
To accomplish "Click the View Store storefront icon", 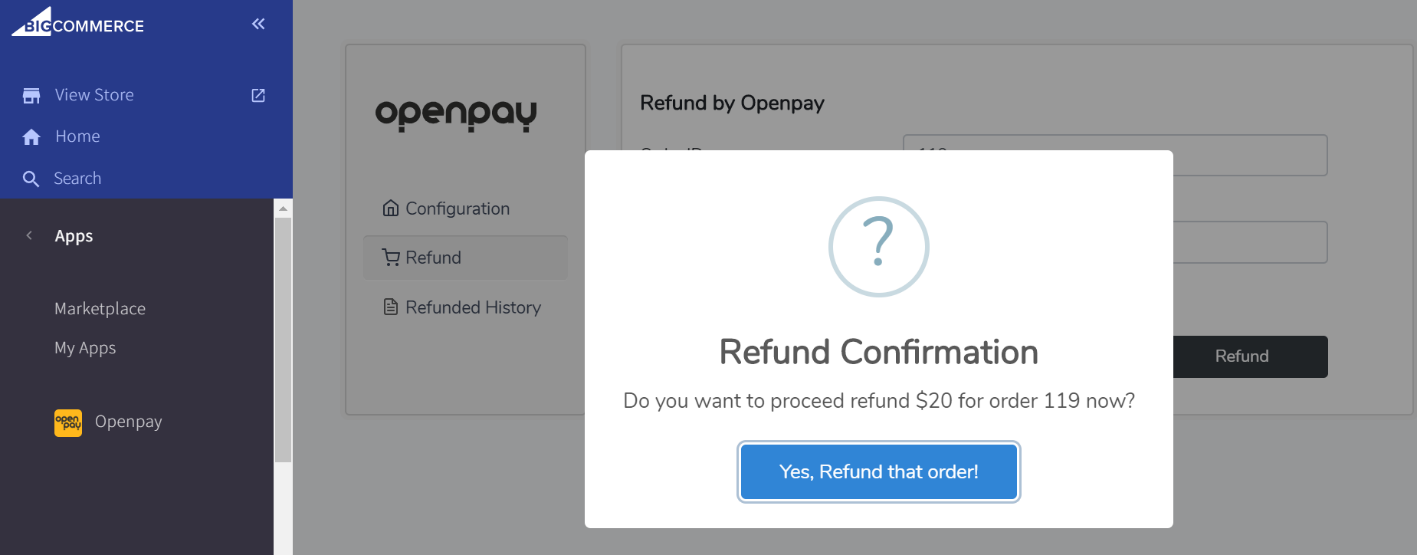I will click(x=32, y=95).
